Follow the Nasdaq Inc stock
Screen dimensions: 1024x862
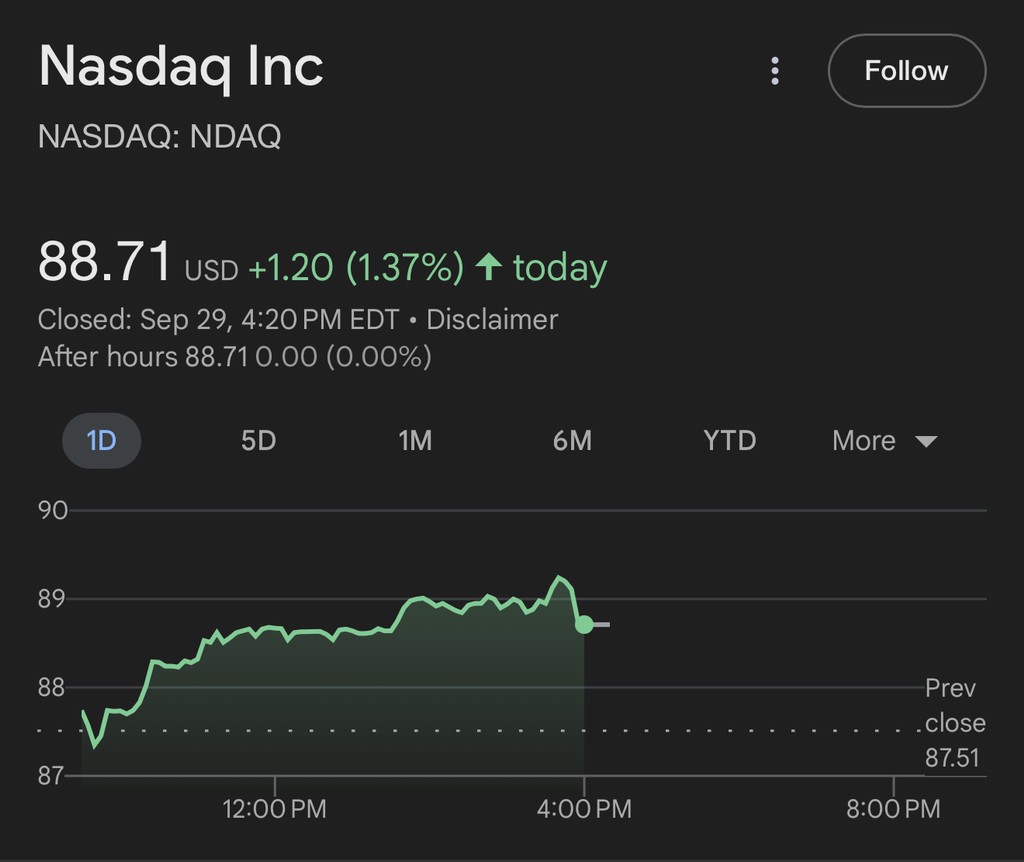pos(906,71)
